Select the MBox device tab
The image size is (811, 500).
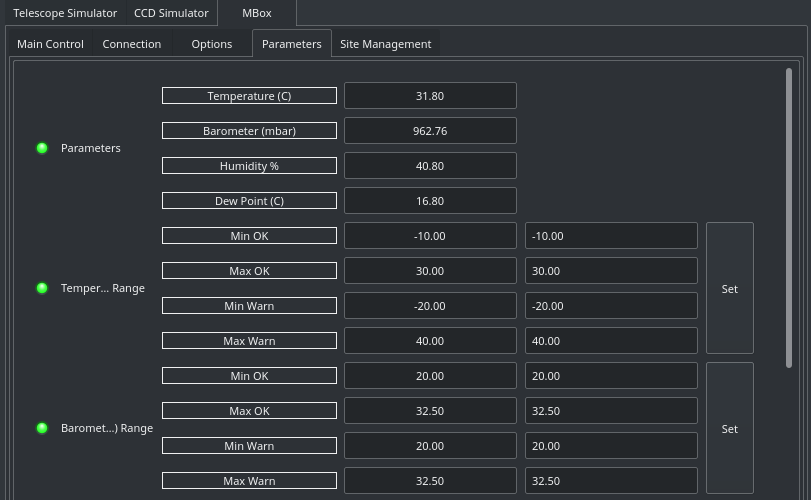257,13
